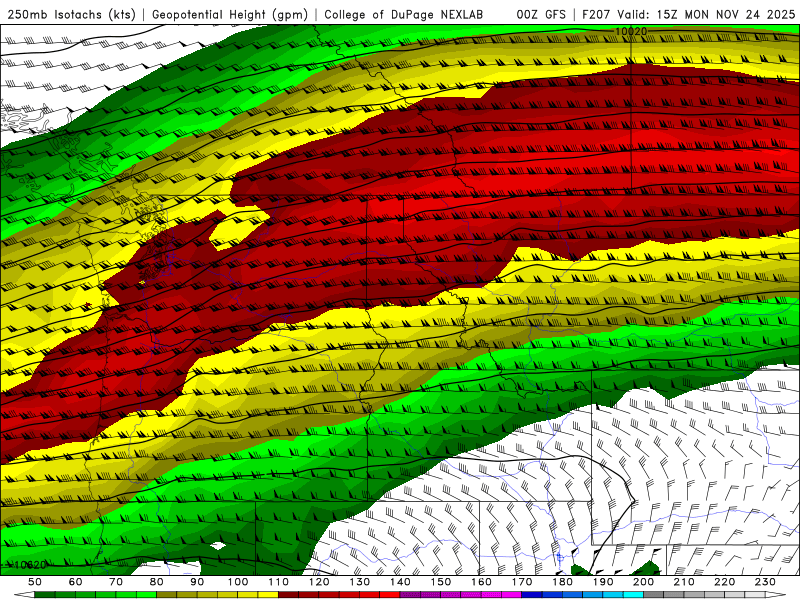Select the dark red swatch just right of 110
800x600 pixels.
288,595
